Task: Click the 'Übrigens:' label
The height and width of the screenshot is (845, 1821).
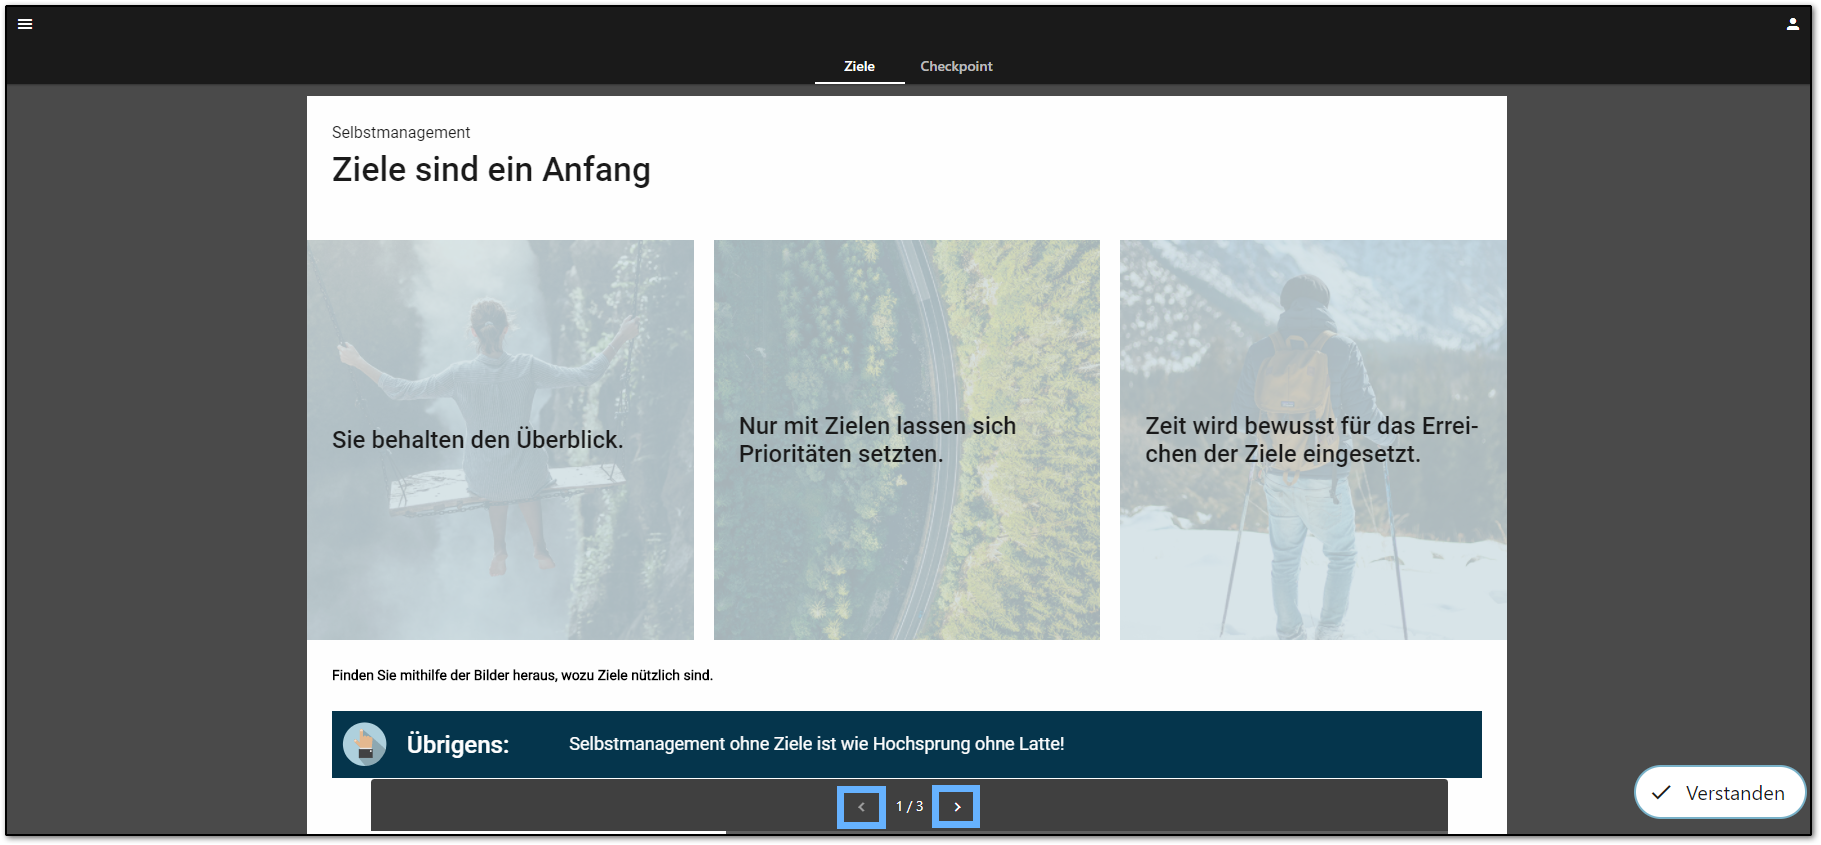Action: 458,745
